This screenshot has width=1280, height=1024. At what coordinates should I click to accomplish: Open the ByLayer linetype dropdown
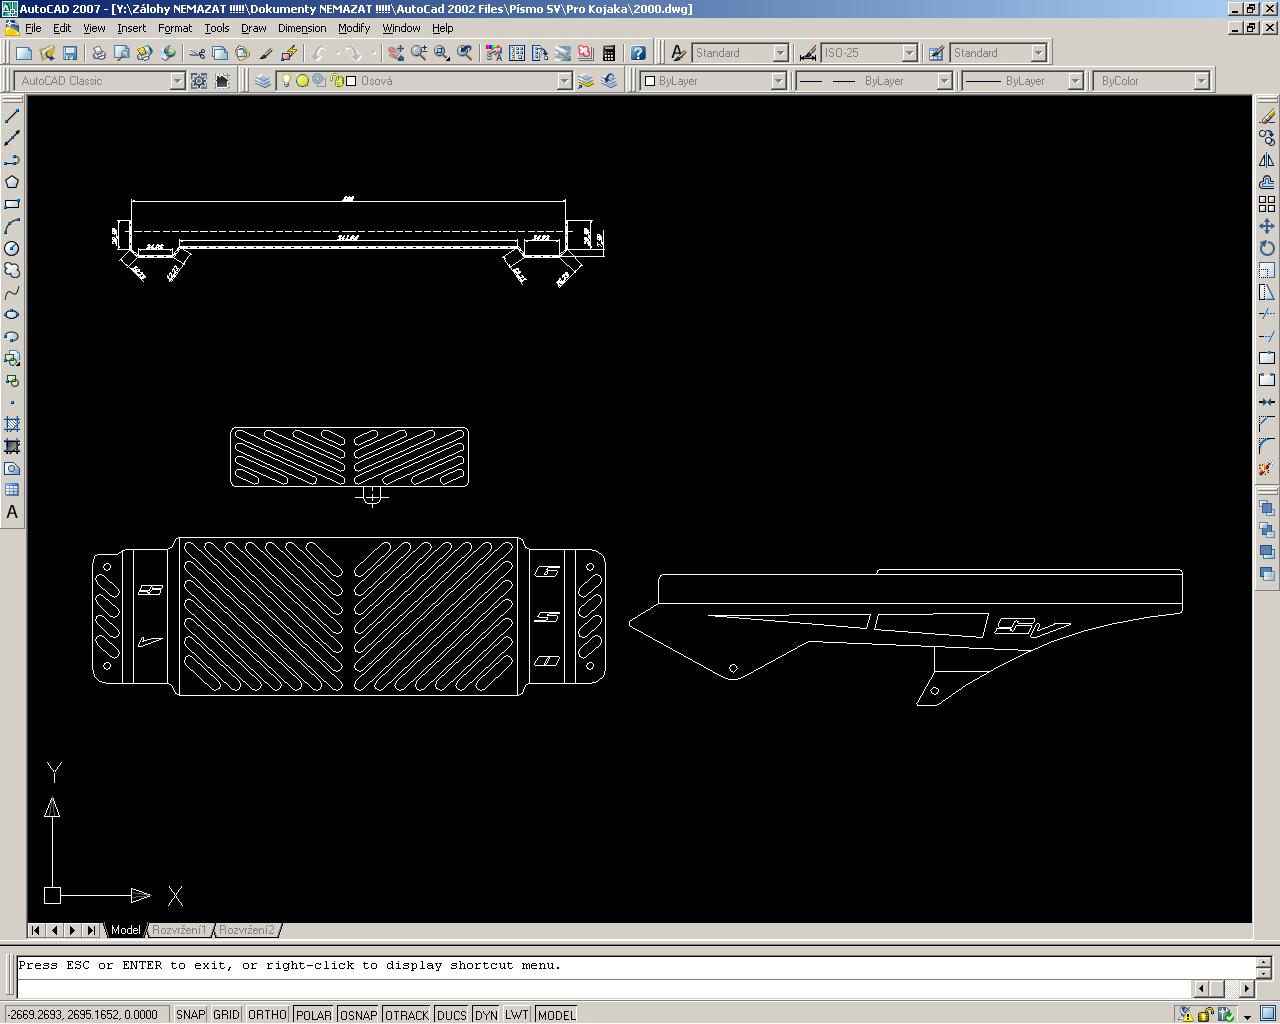coord(944,81)
